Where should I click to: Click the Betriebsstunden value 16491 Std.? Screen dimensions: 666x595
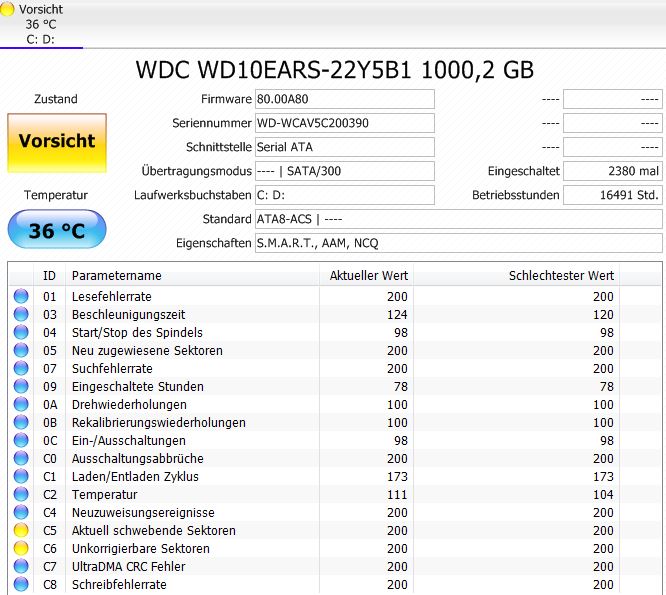[612, 195]
